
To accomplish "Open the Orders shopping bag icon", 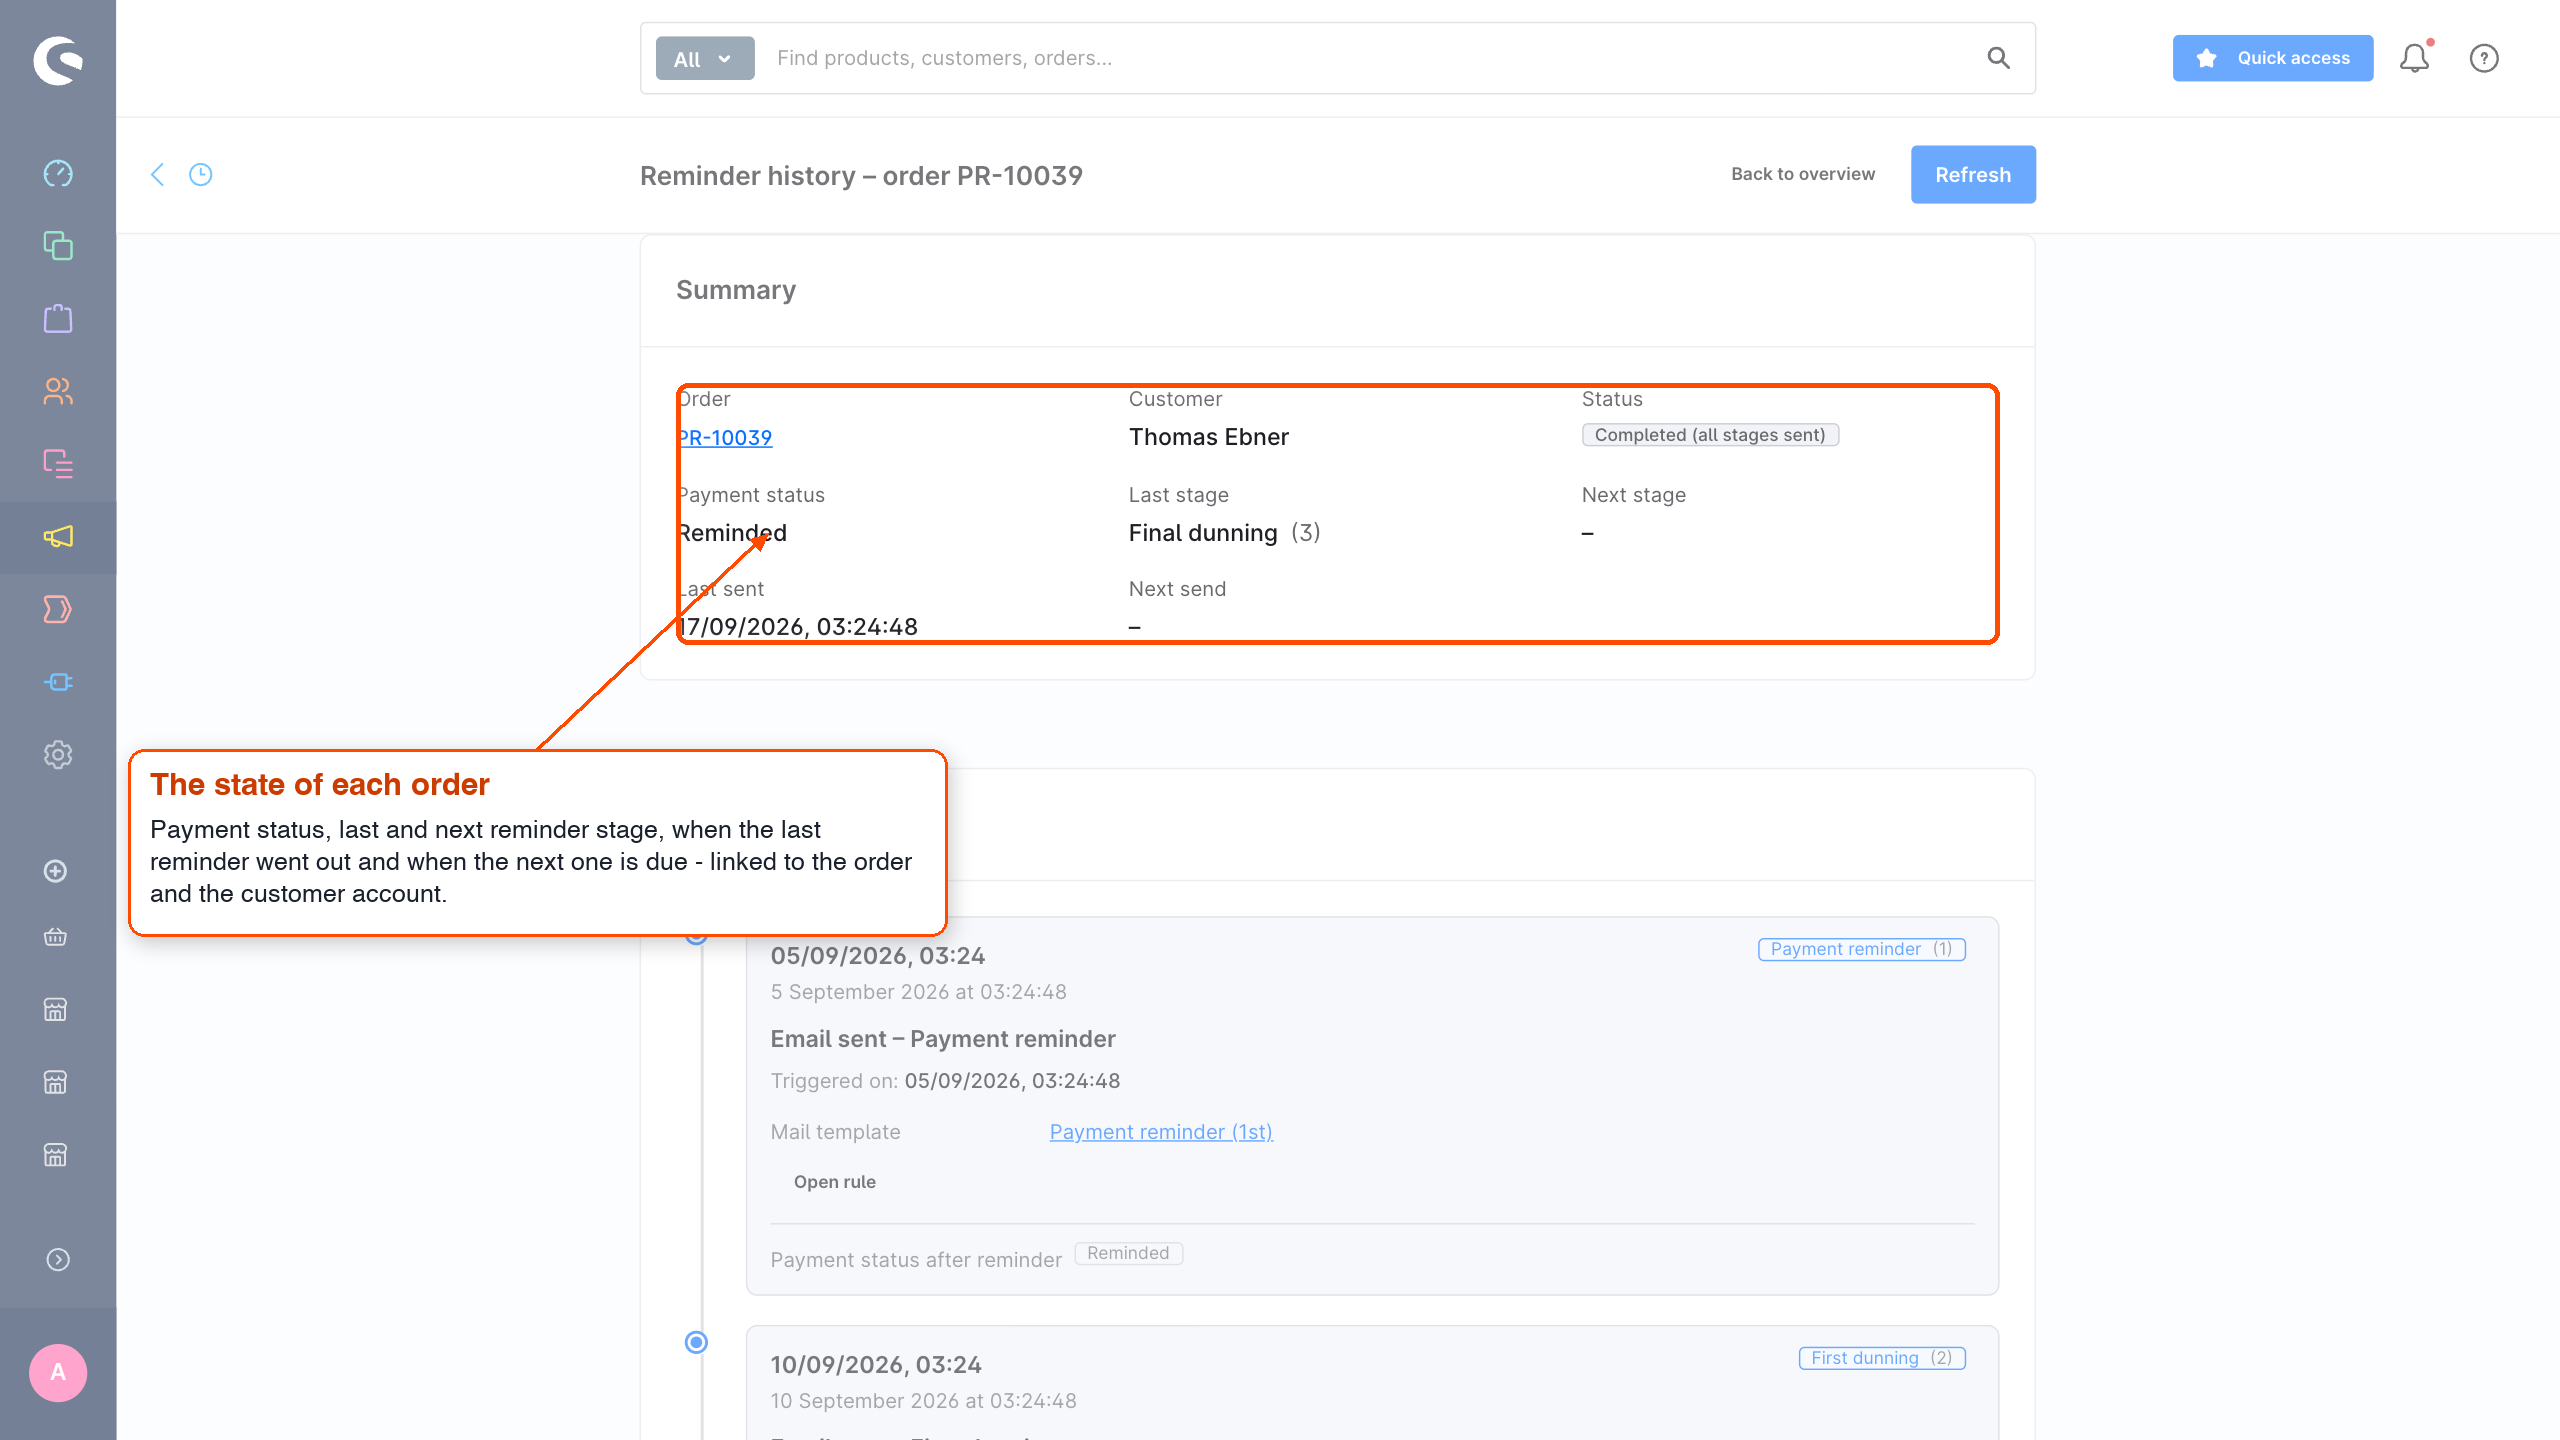I will coord(58,319).
